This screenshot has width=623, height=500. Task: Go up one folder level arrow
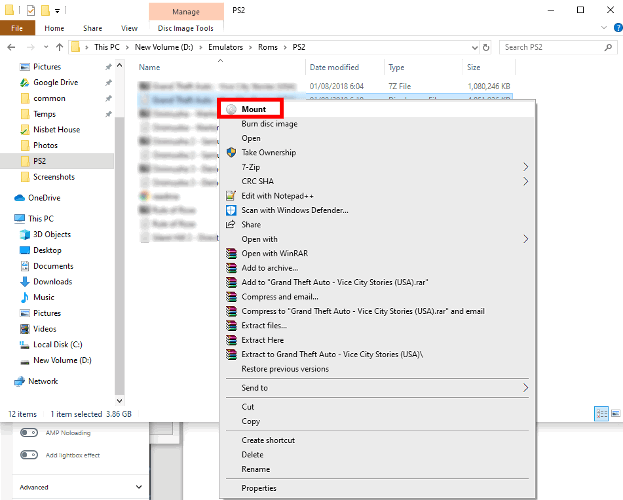click(x=60, y=47)
